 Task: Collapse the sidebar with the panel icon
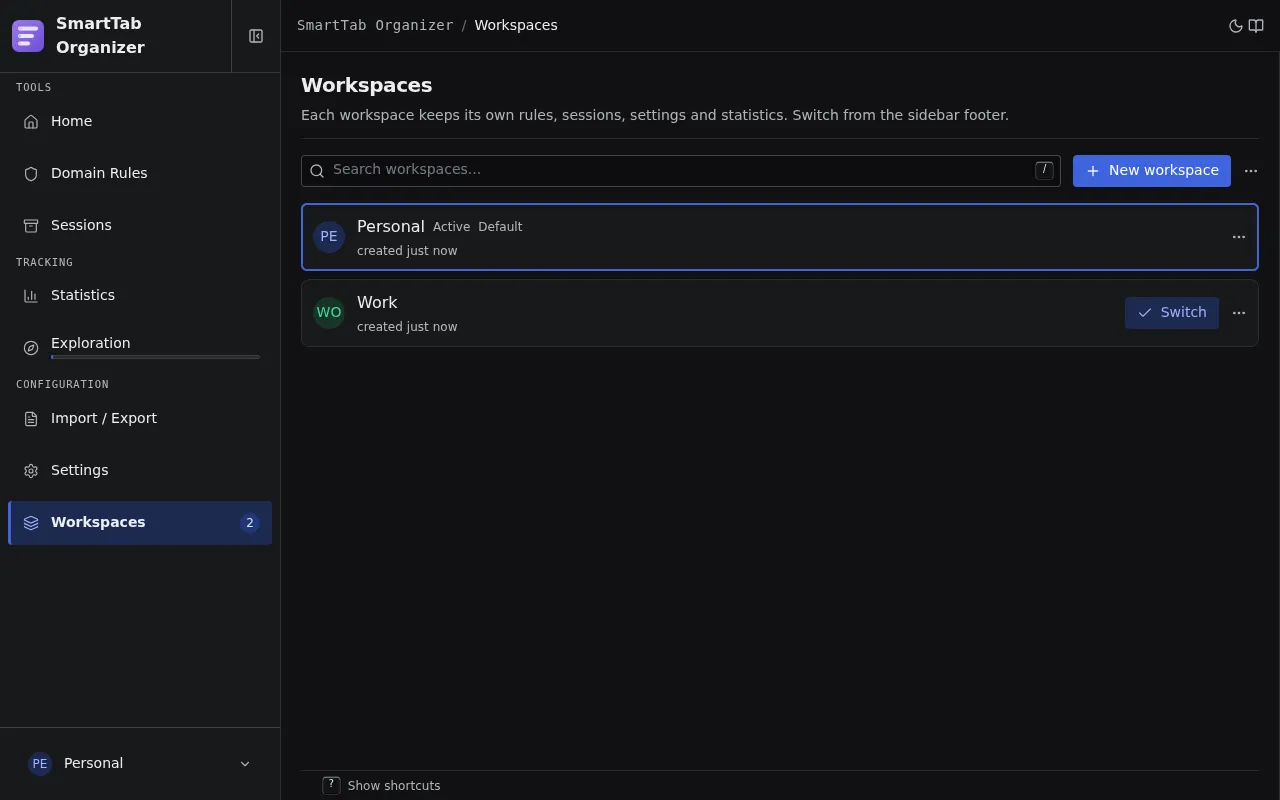click(256, 36)
